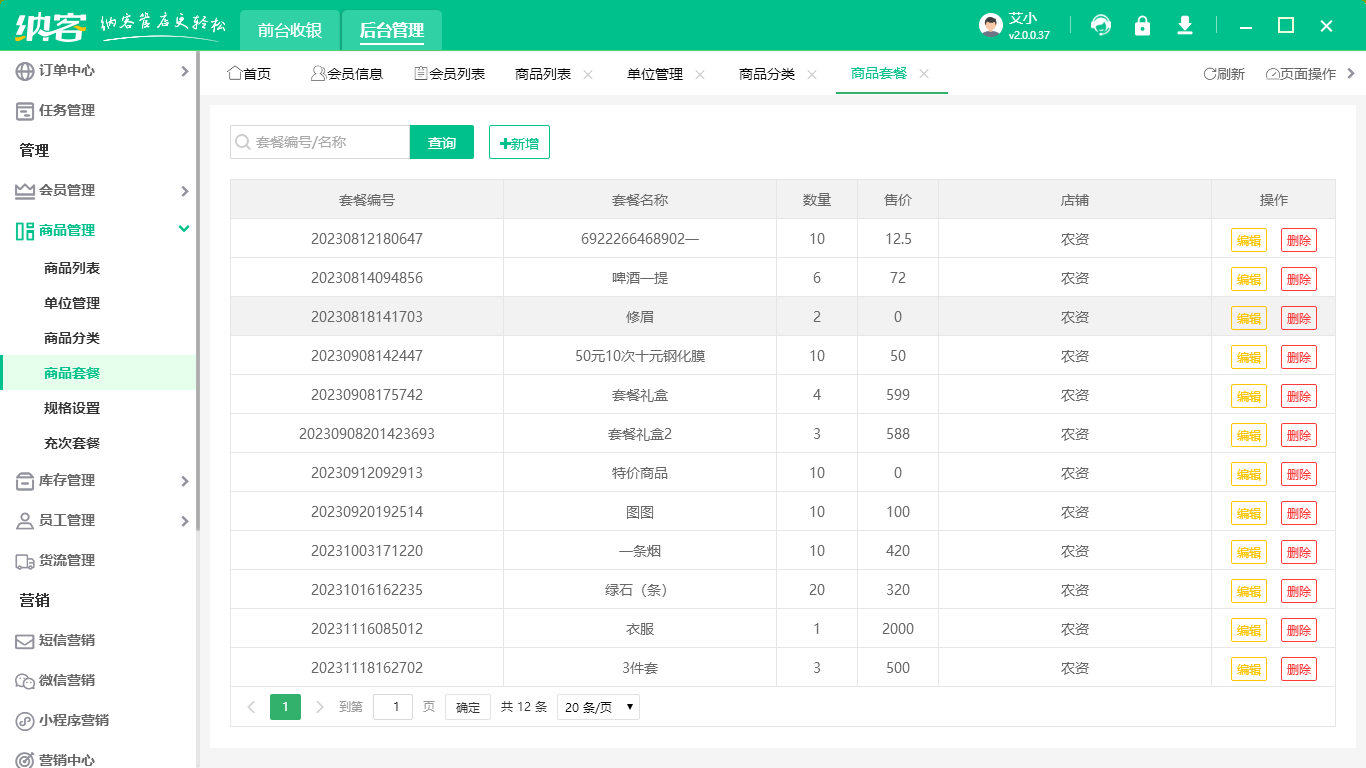Open 货流管理 in the sidebar

pos(67,561)
